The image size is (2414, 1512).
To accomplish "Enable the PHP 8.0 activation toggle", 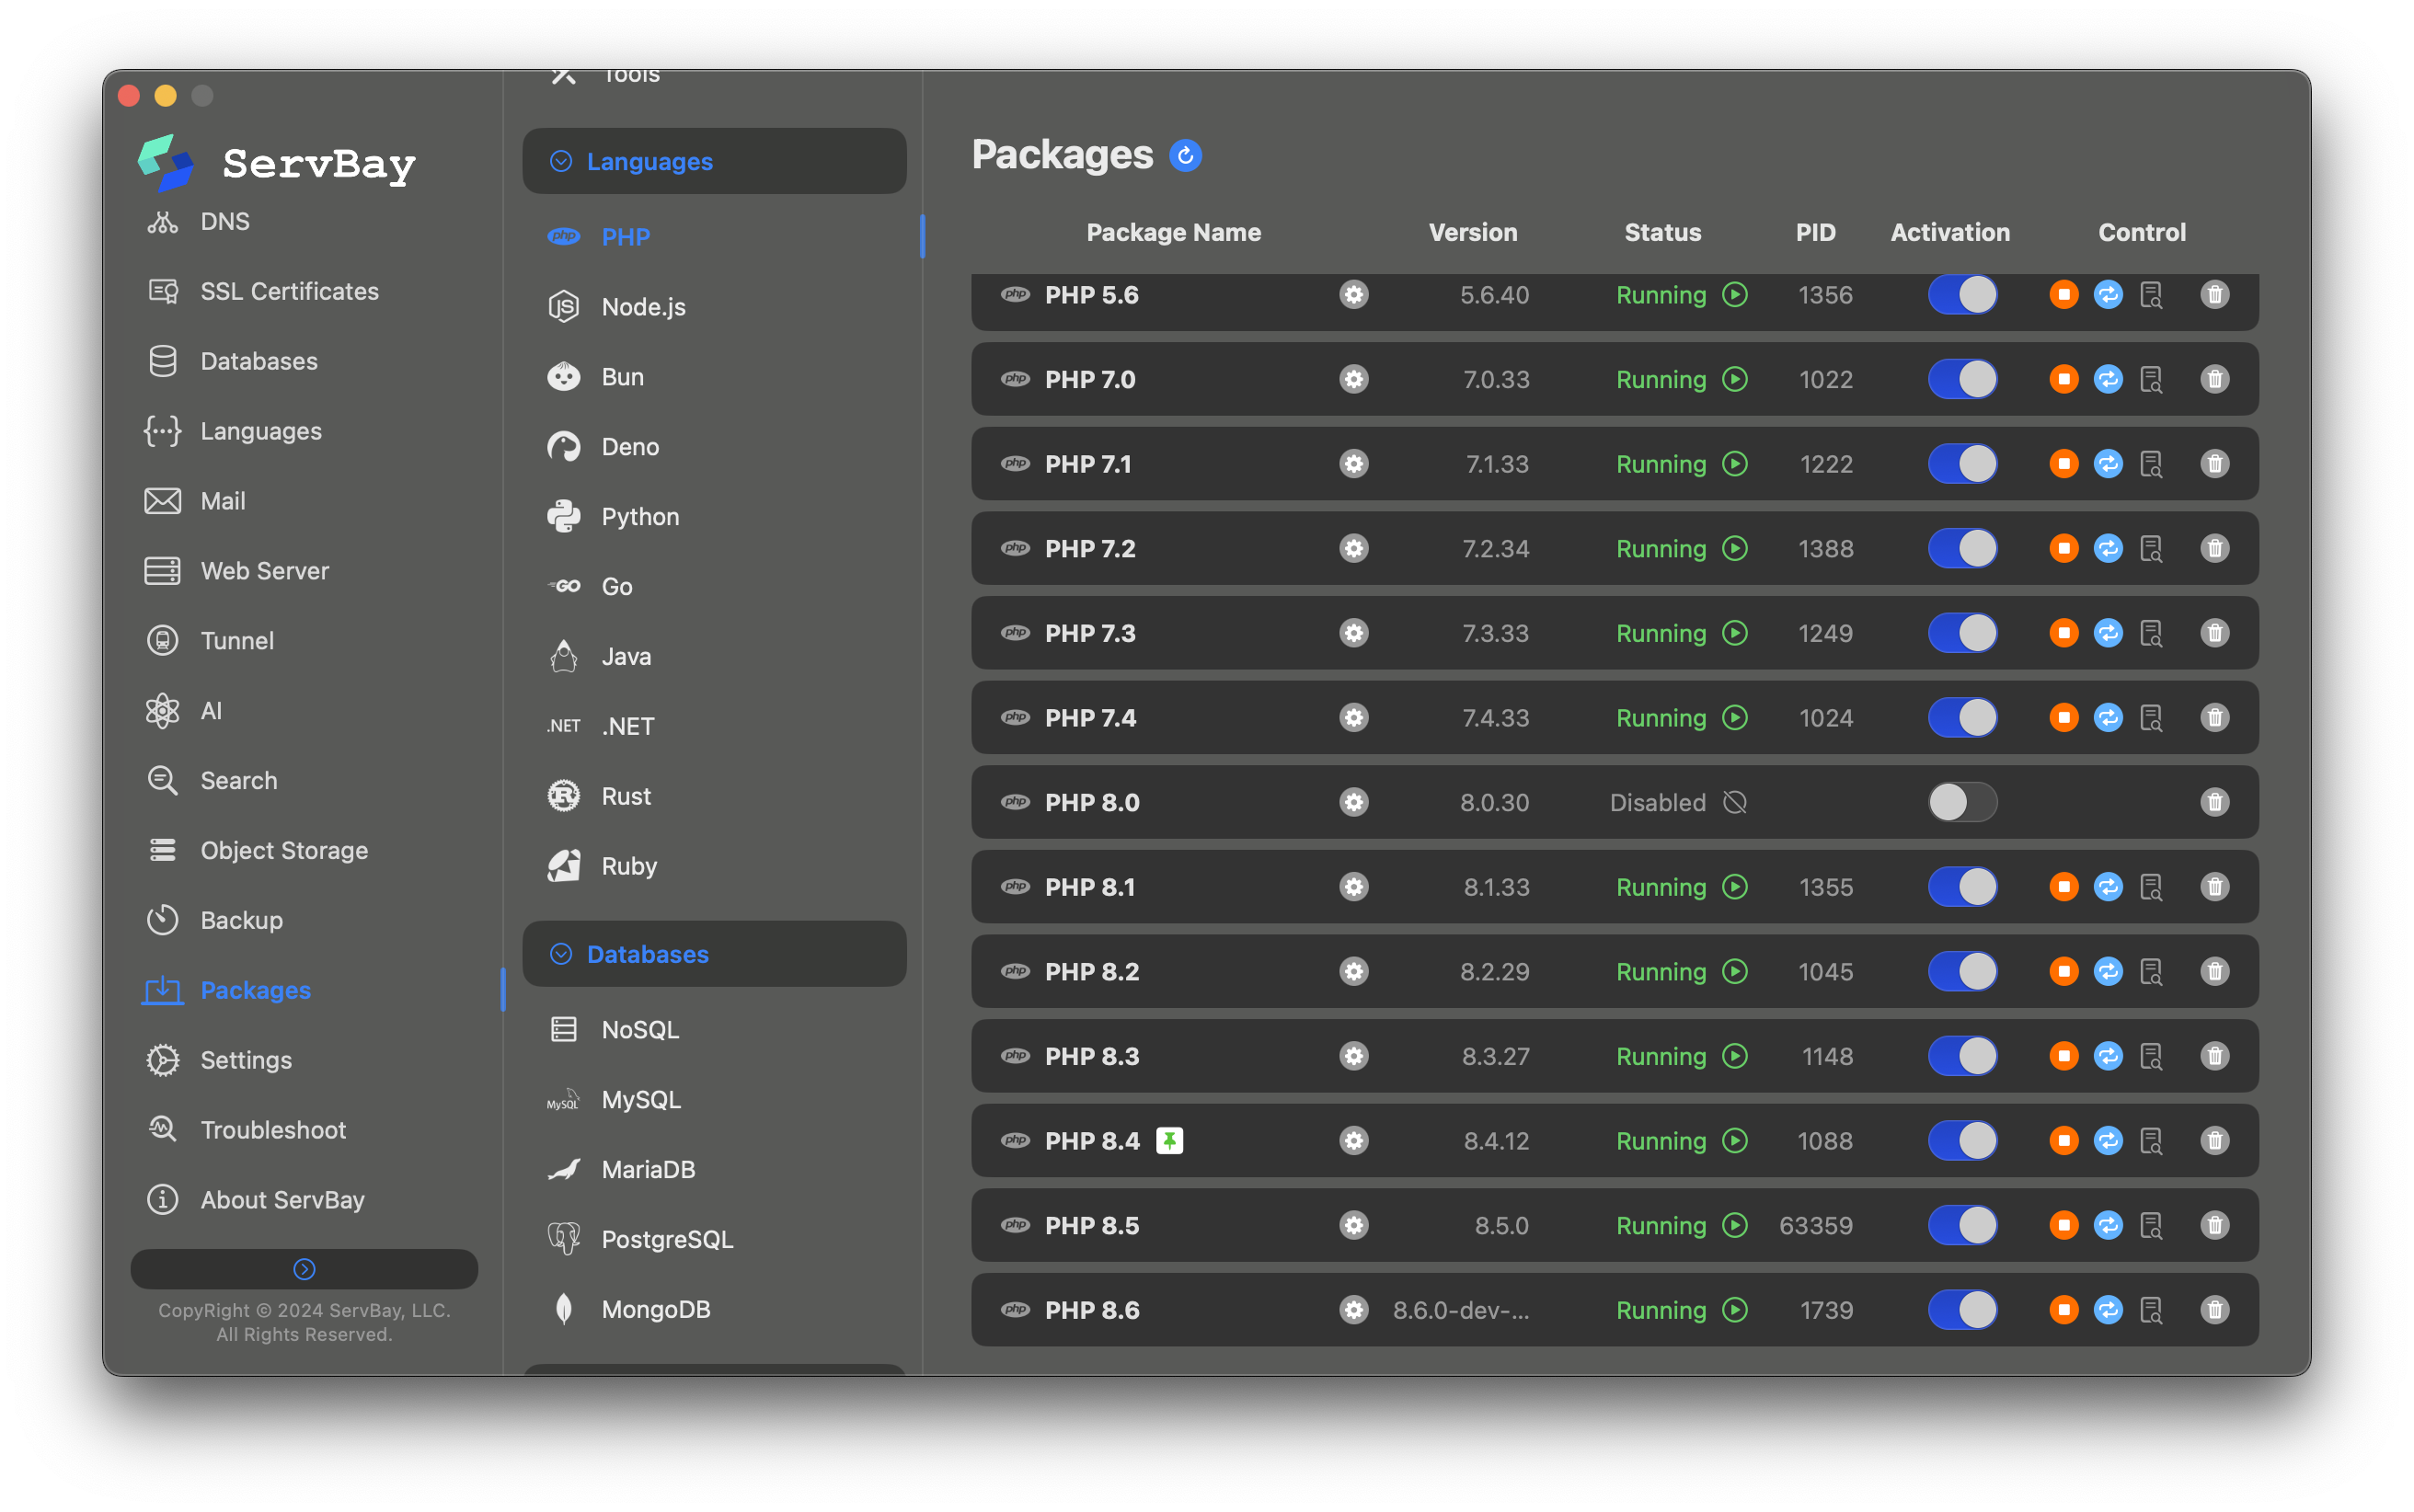I will pyautogui.click(x=1962, y=802).
